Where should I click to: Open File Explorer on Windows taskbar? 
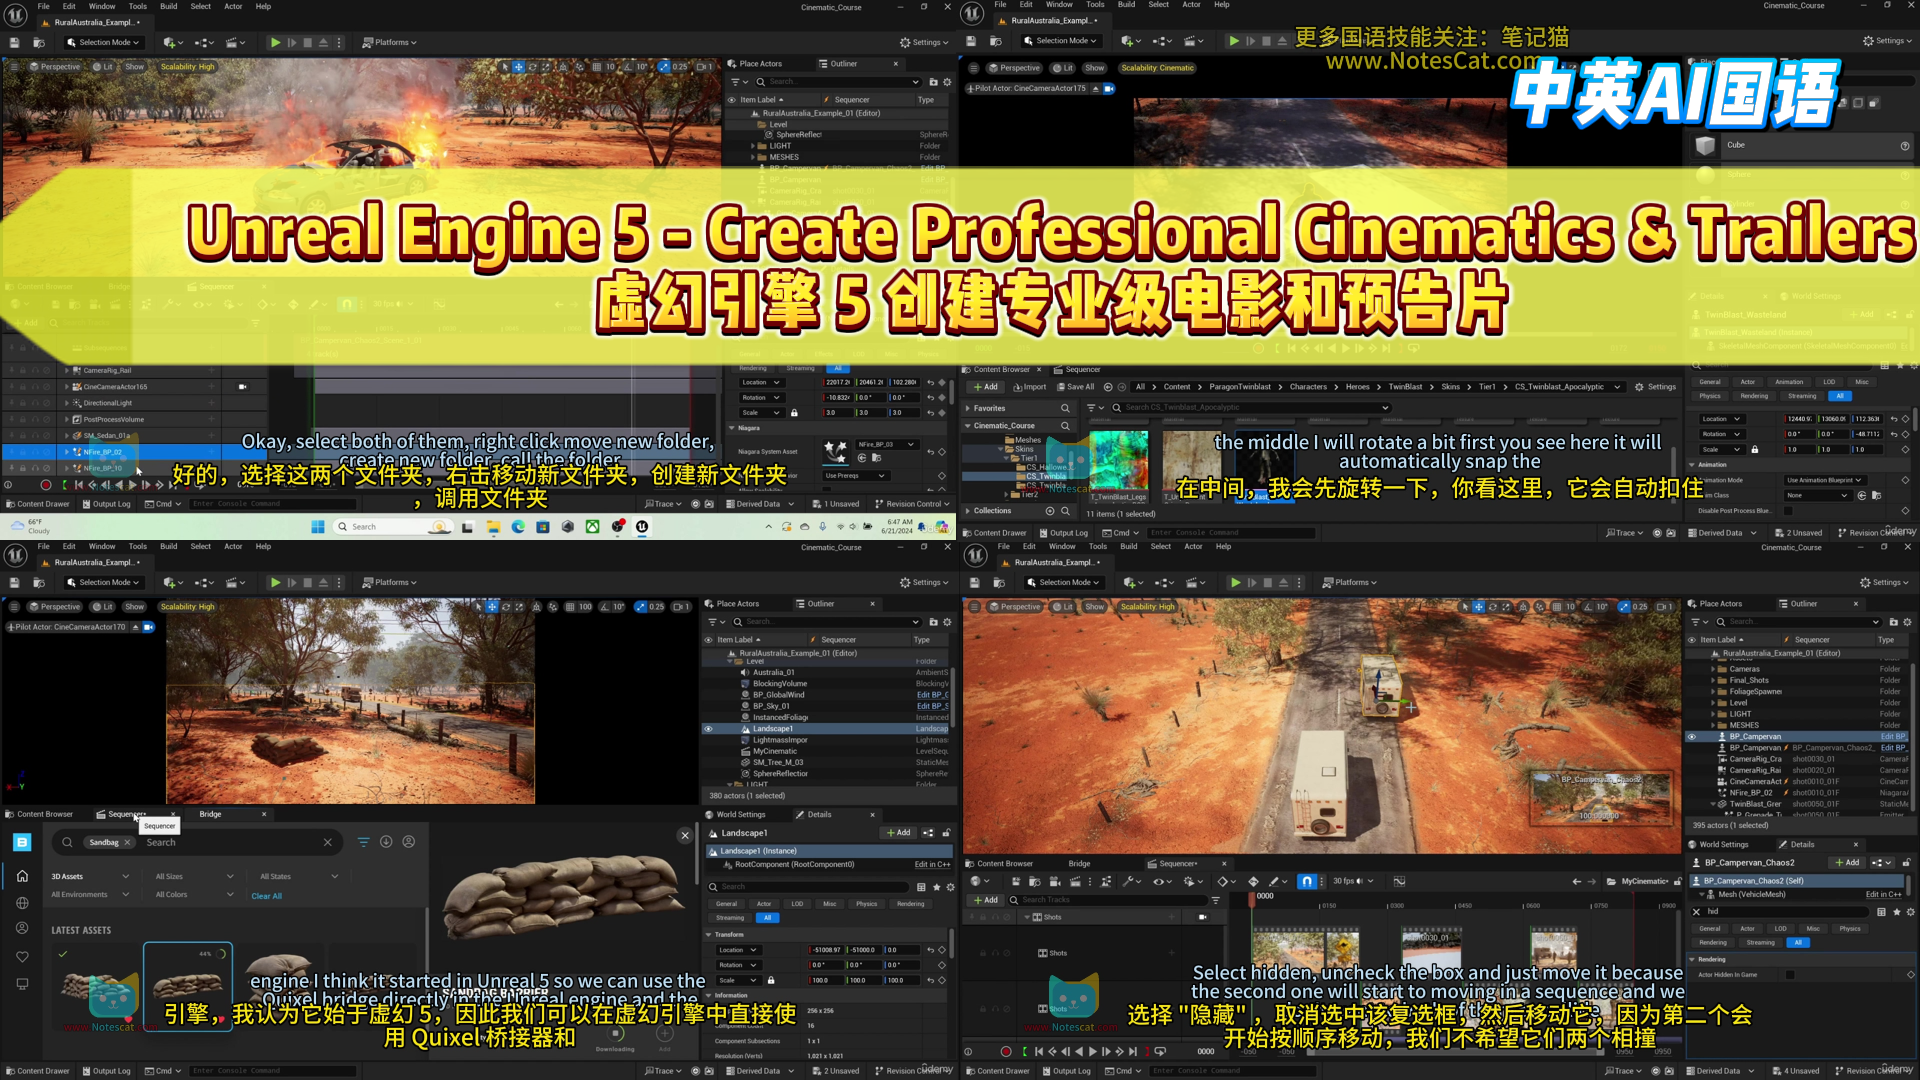coord(493,526)
